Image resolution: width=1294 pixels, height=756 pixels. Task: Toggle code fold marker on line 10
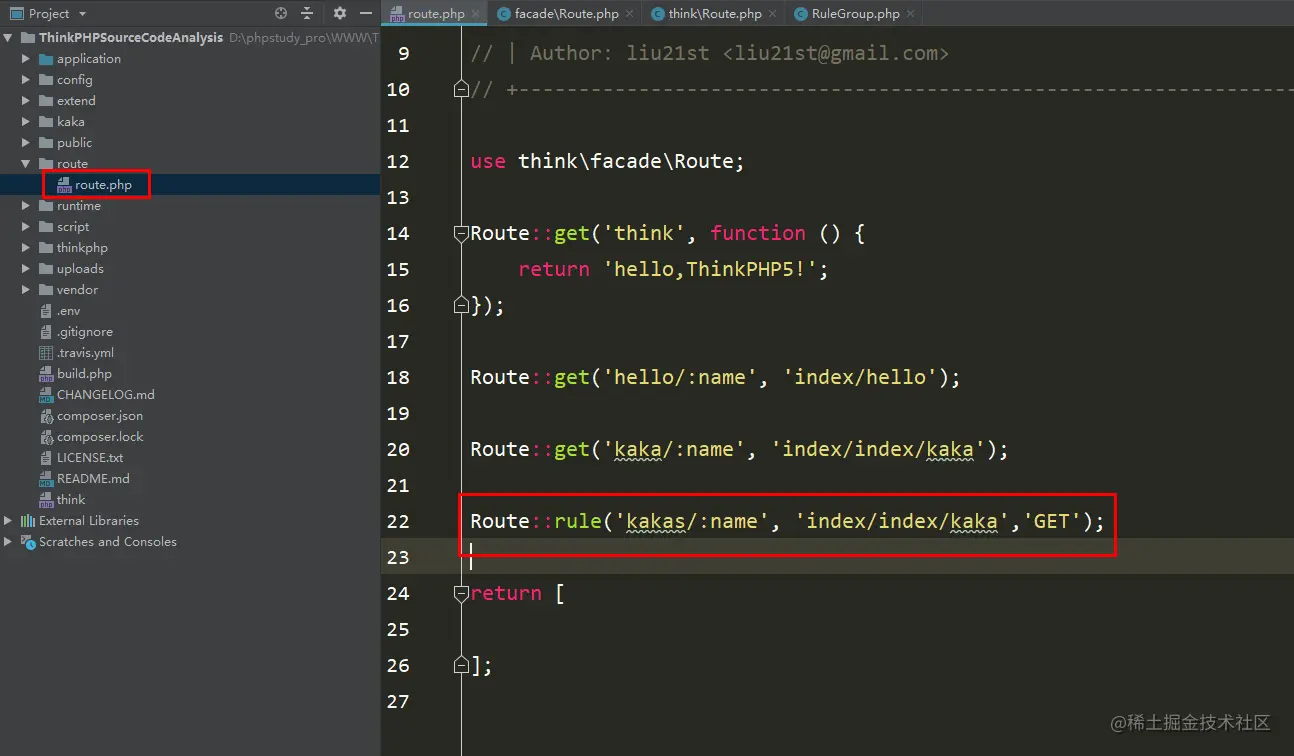point(461,89)
